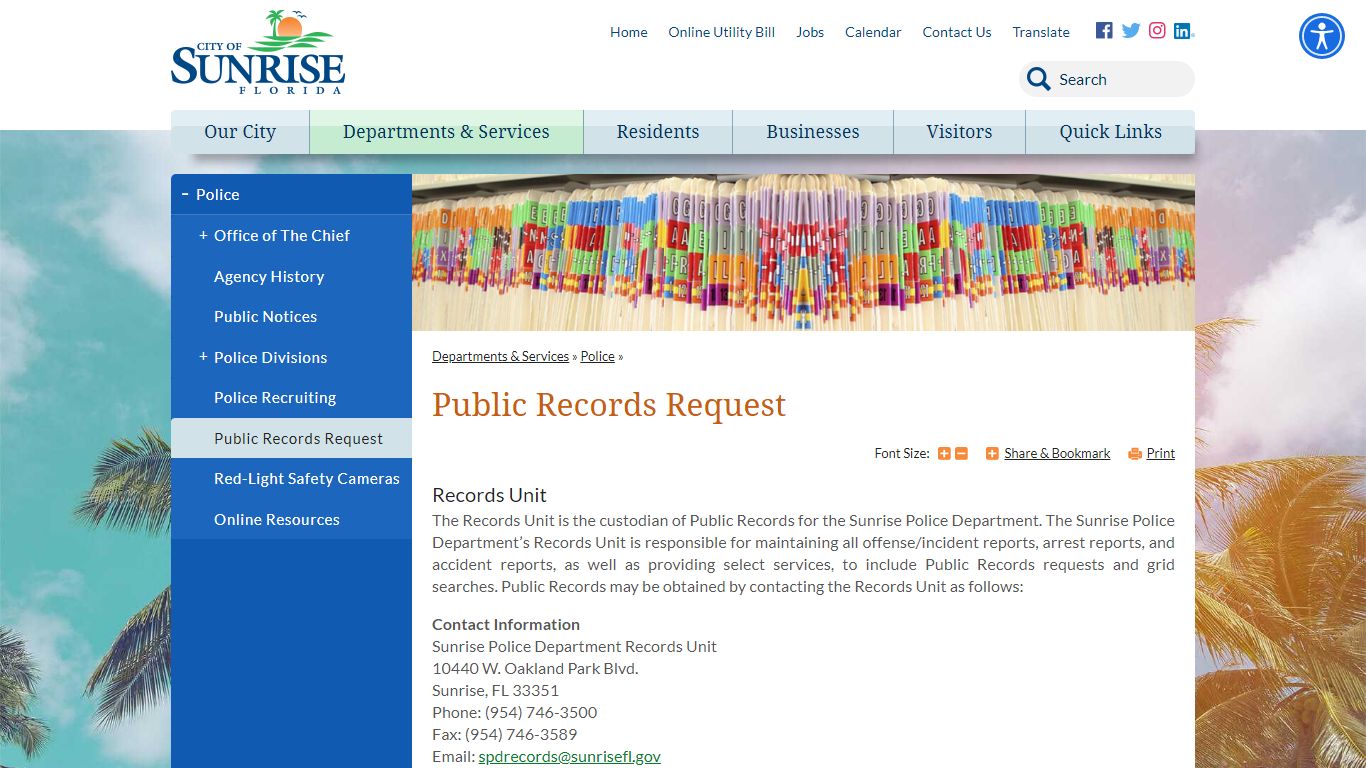Click the Font Size: label

902,453
